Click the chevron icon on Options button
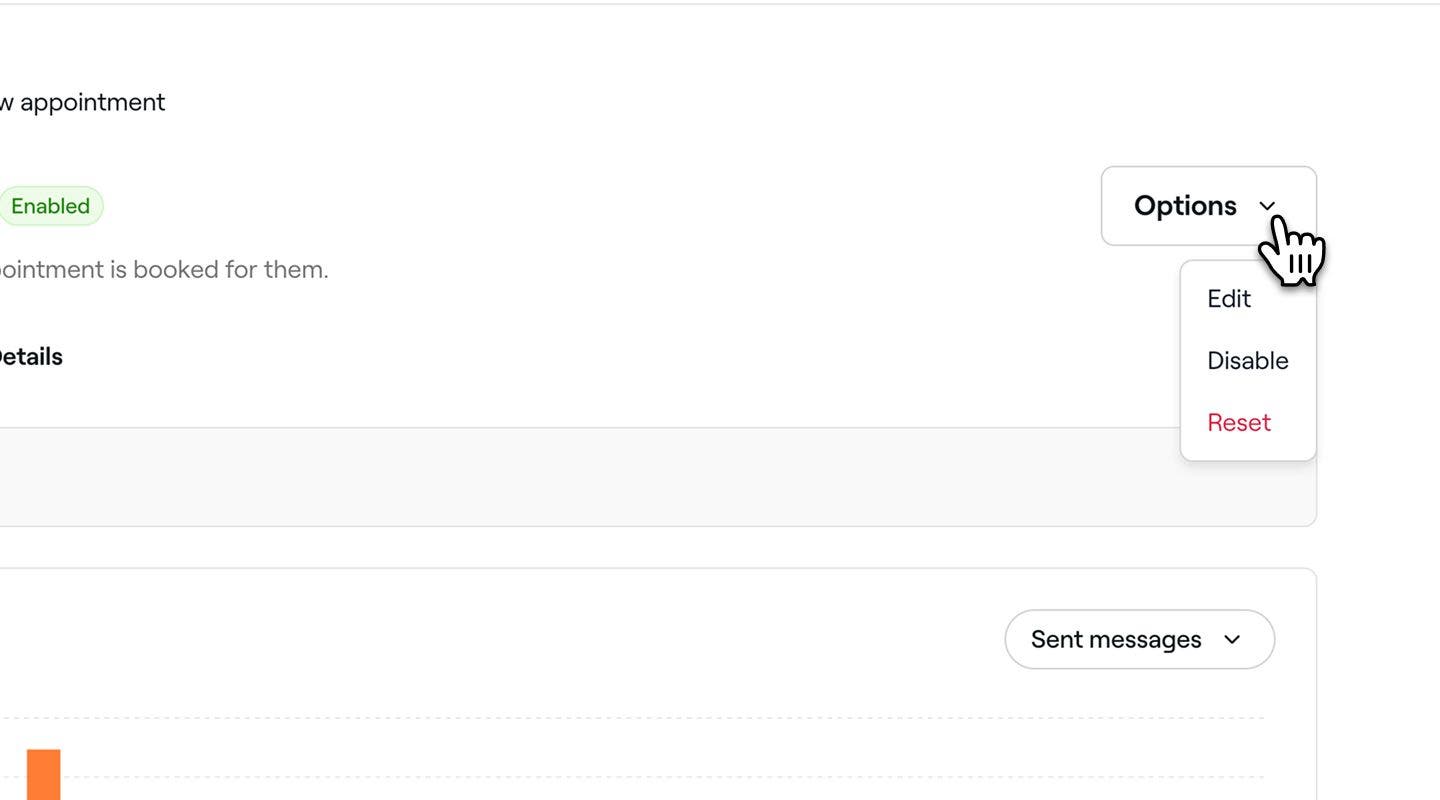This screenshot has height=800, width=1440. 1267,206
